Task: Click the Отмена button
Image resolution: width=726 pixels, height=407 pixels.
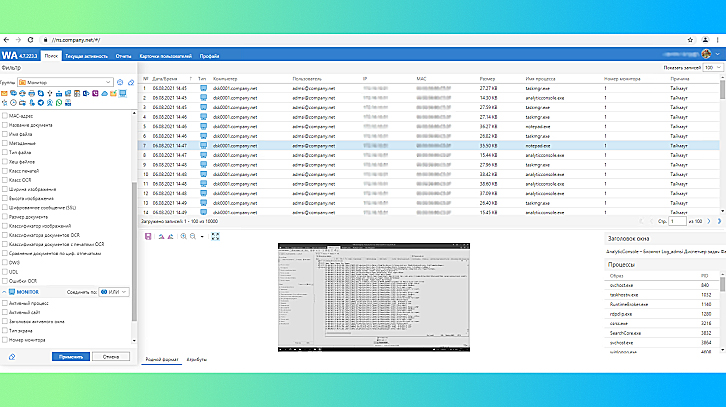Action: (x=111, y=355)
